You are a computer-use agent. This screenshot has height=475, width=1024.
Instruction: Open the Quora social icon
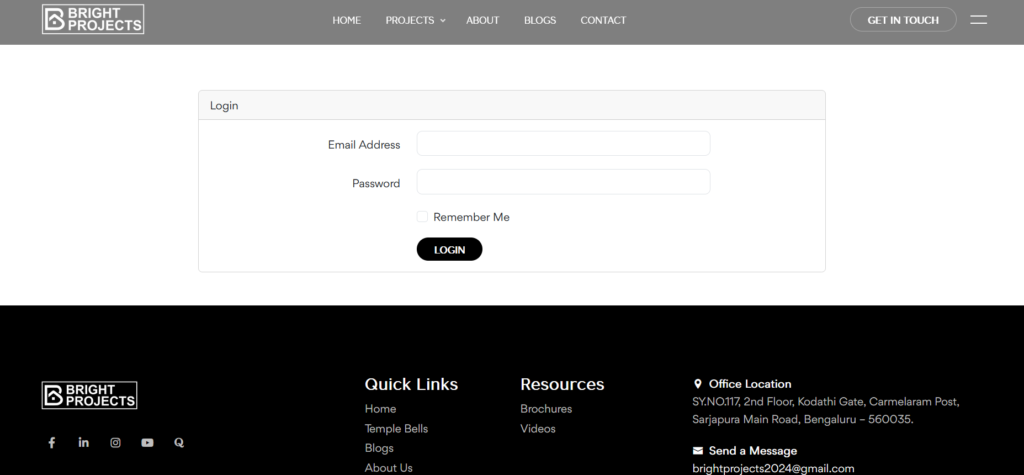click(179, 442)
